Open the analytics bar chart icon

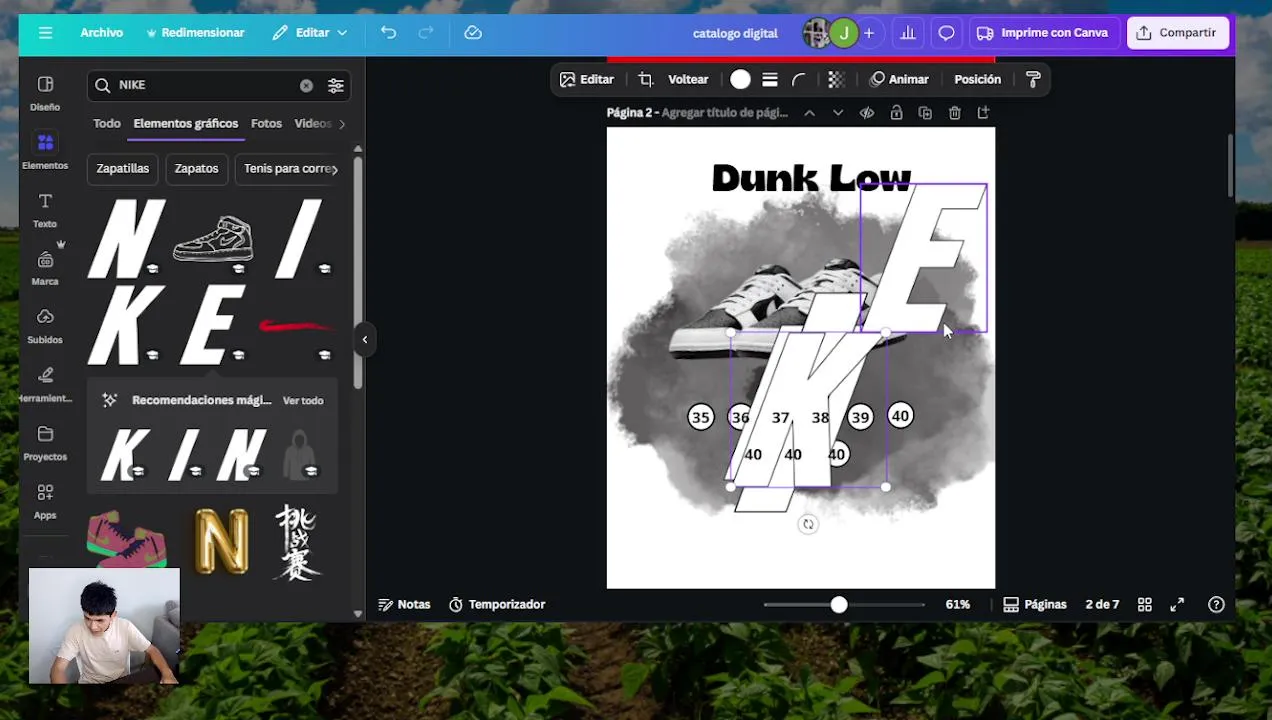[x=908, y=33]
